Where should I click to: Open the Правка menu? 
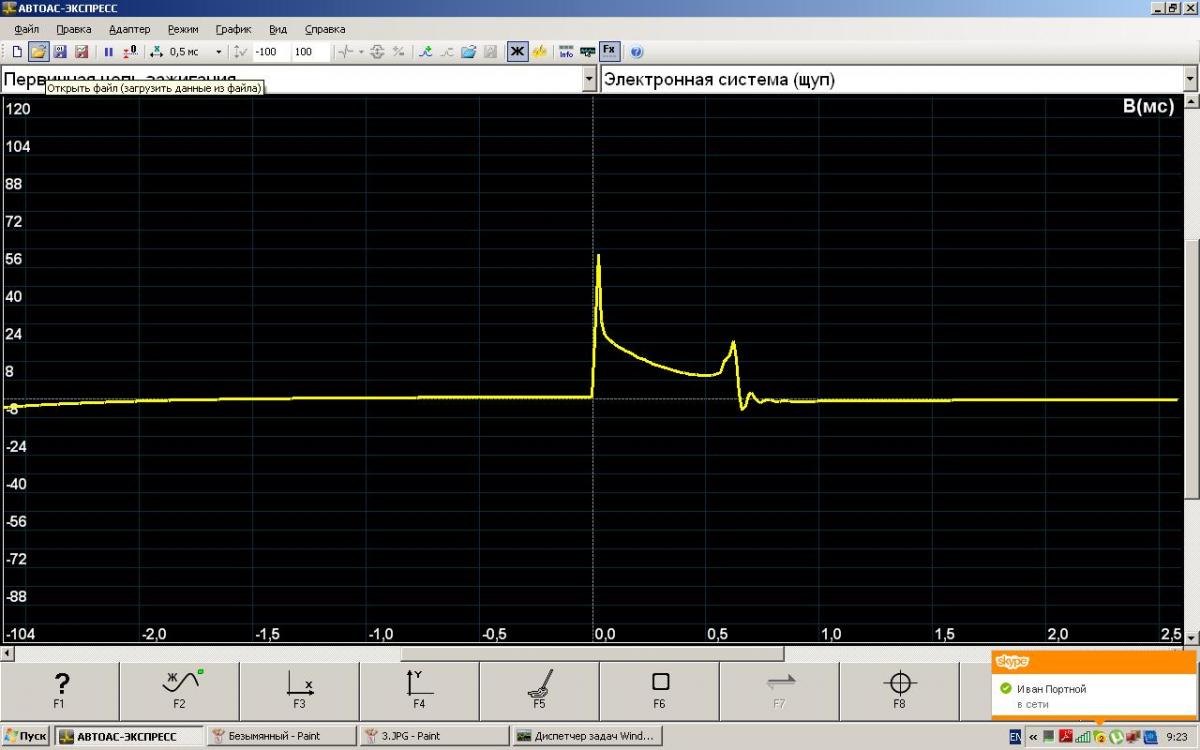click(x=74, y=29)
